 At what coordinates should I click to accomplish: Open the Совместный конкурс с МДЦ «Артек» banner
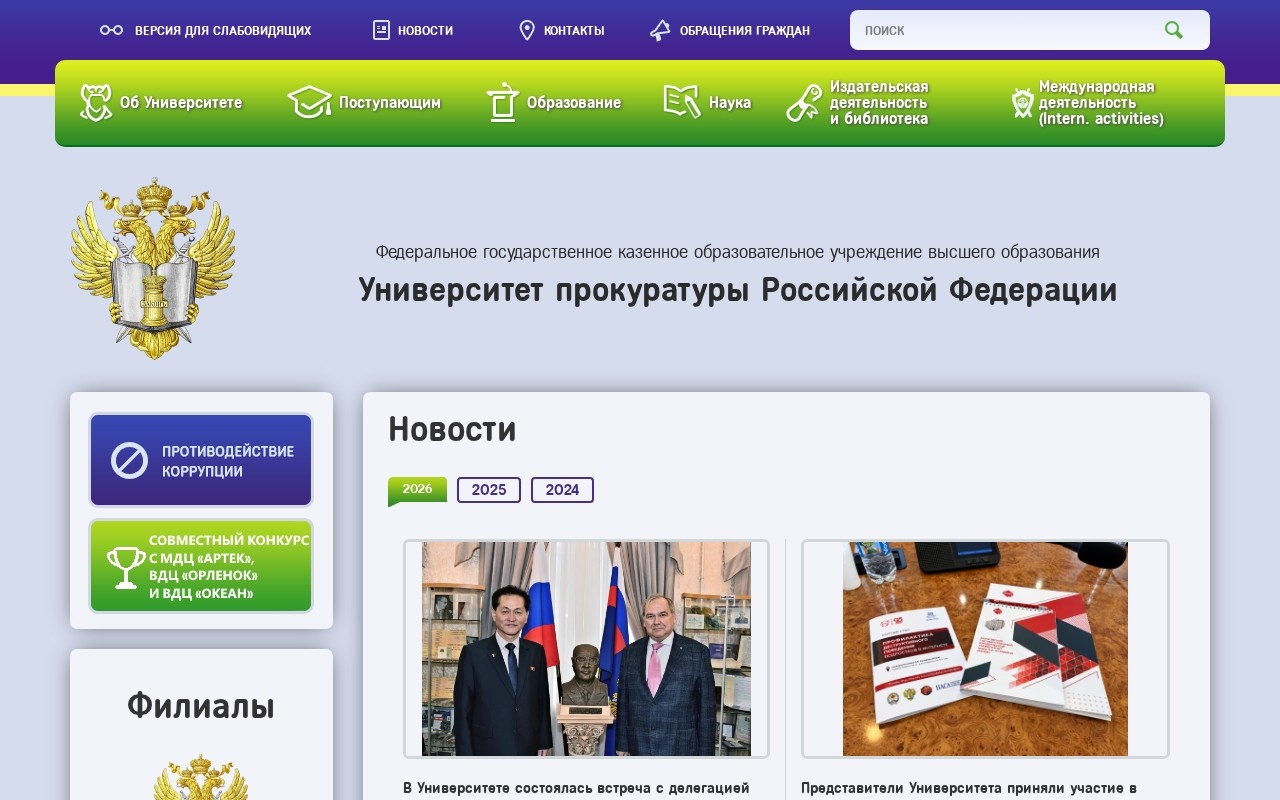click(201, 566)
